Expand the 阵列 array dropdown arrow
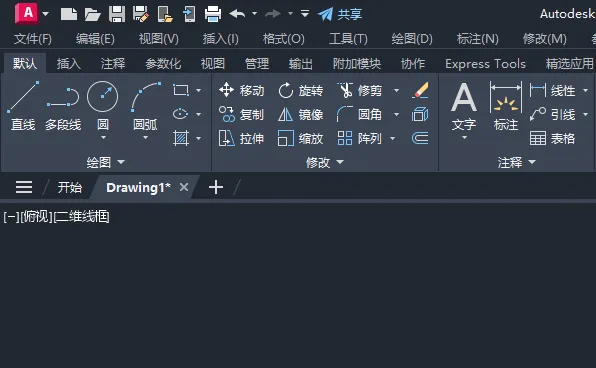 point(393,138)
